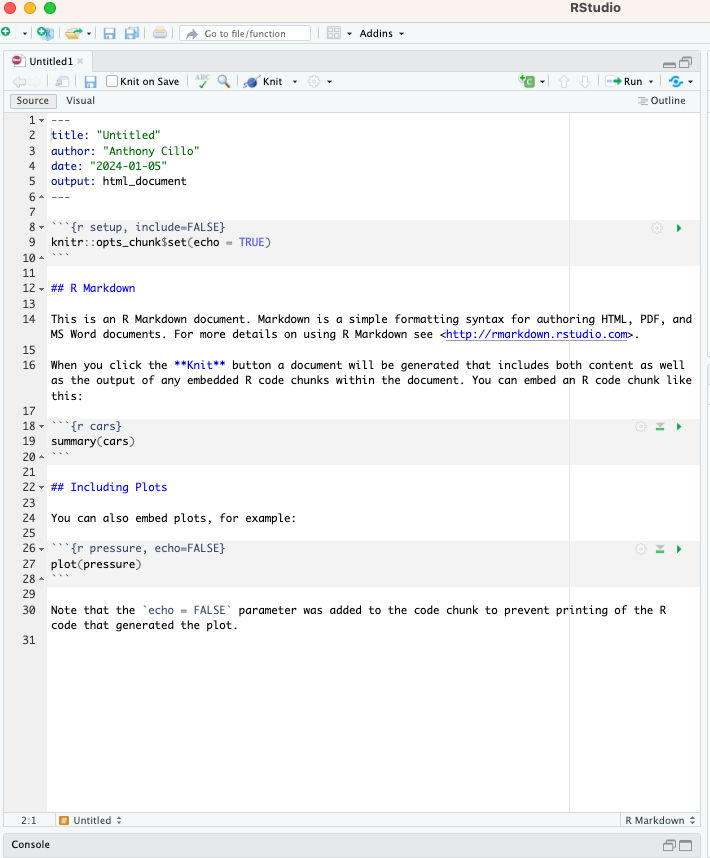
Task: Open the New File dropdown arrow
Action: coord(25,34)
